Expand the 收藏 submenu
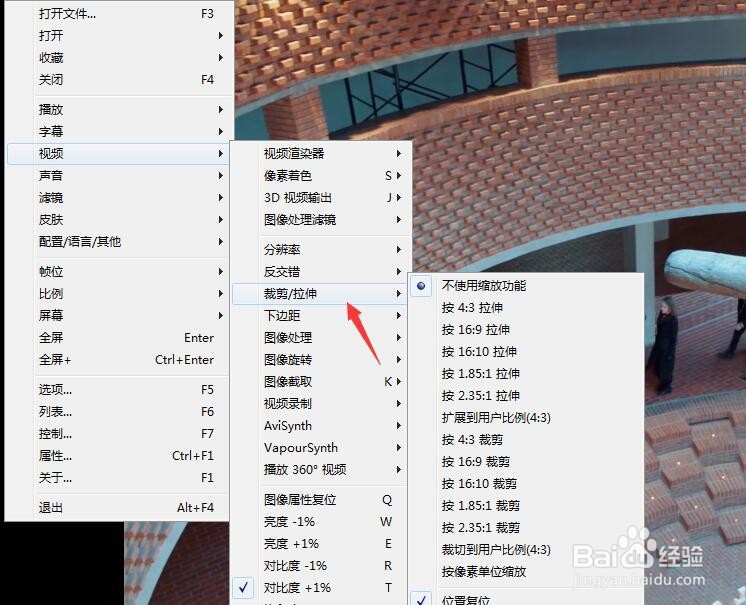 point(118,58)
